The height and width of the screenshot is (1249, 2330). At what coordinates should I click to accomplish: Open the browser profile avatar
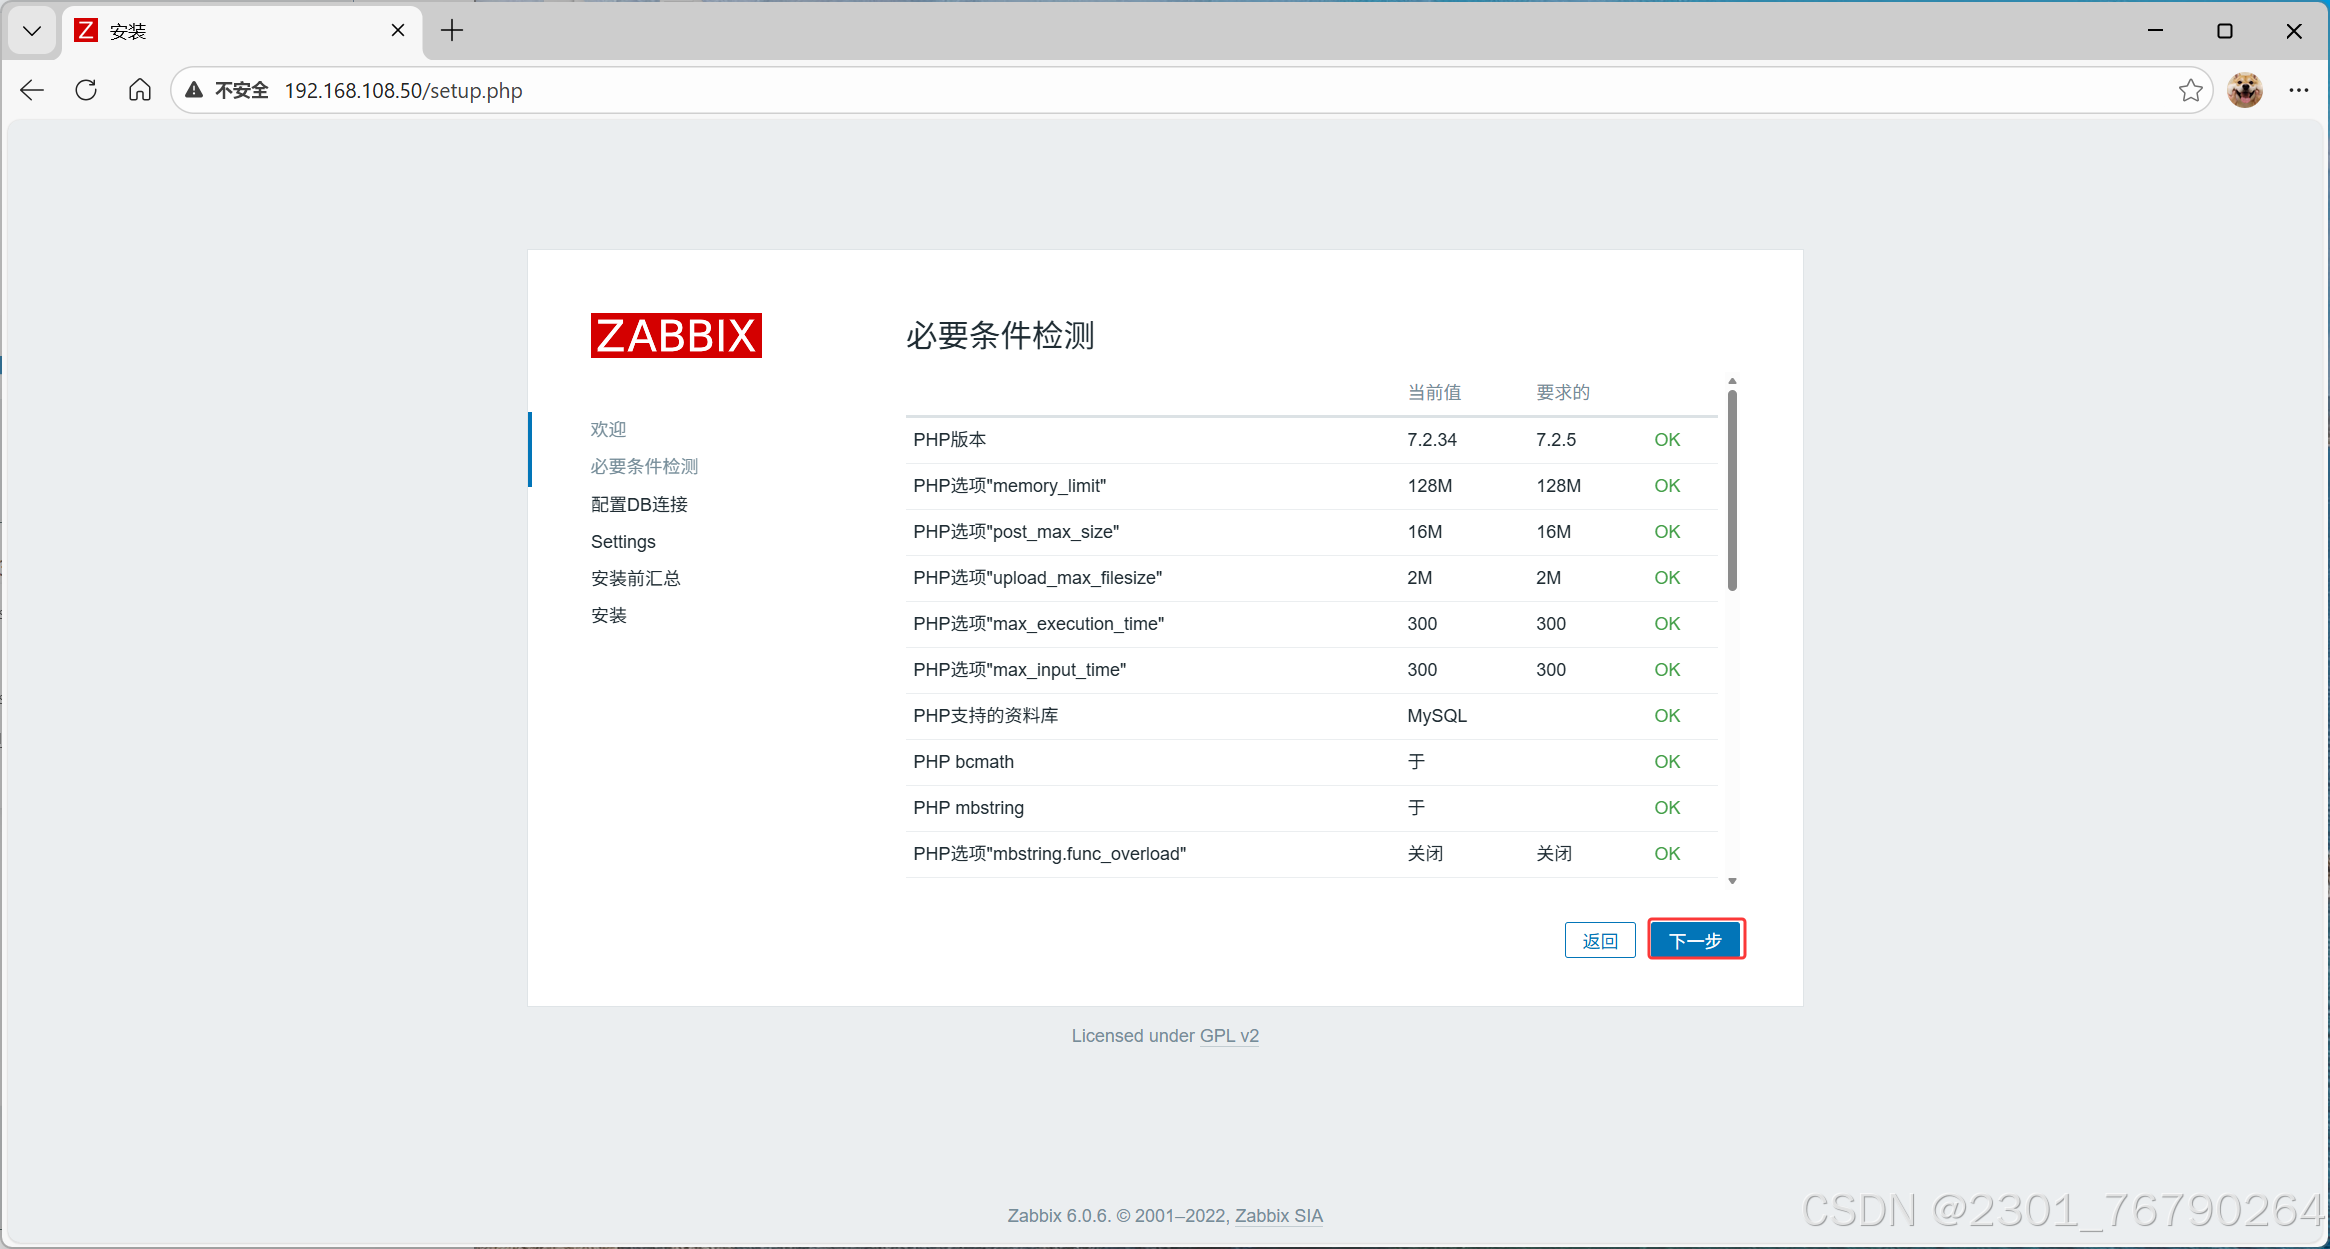(x=2245, y=90)
